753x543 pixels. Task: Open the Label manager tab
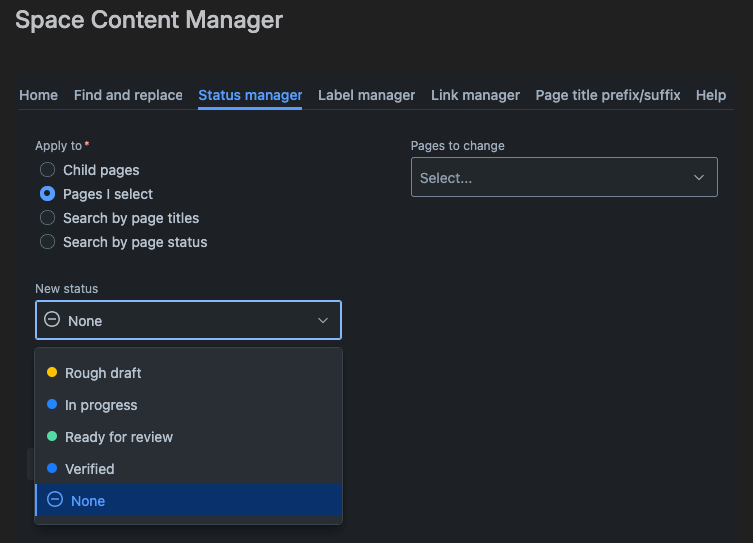[366, 95]
